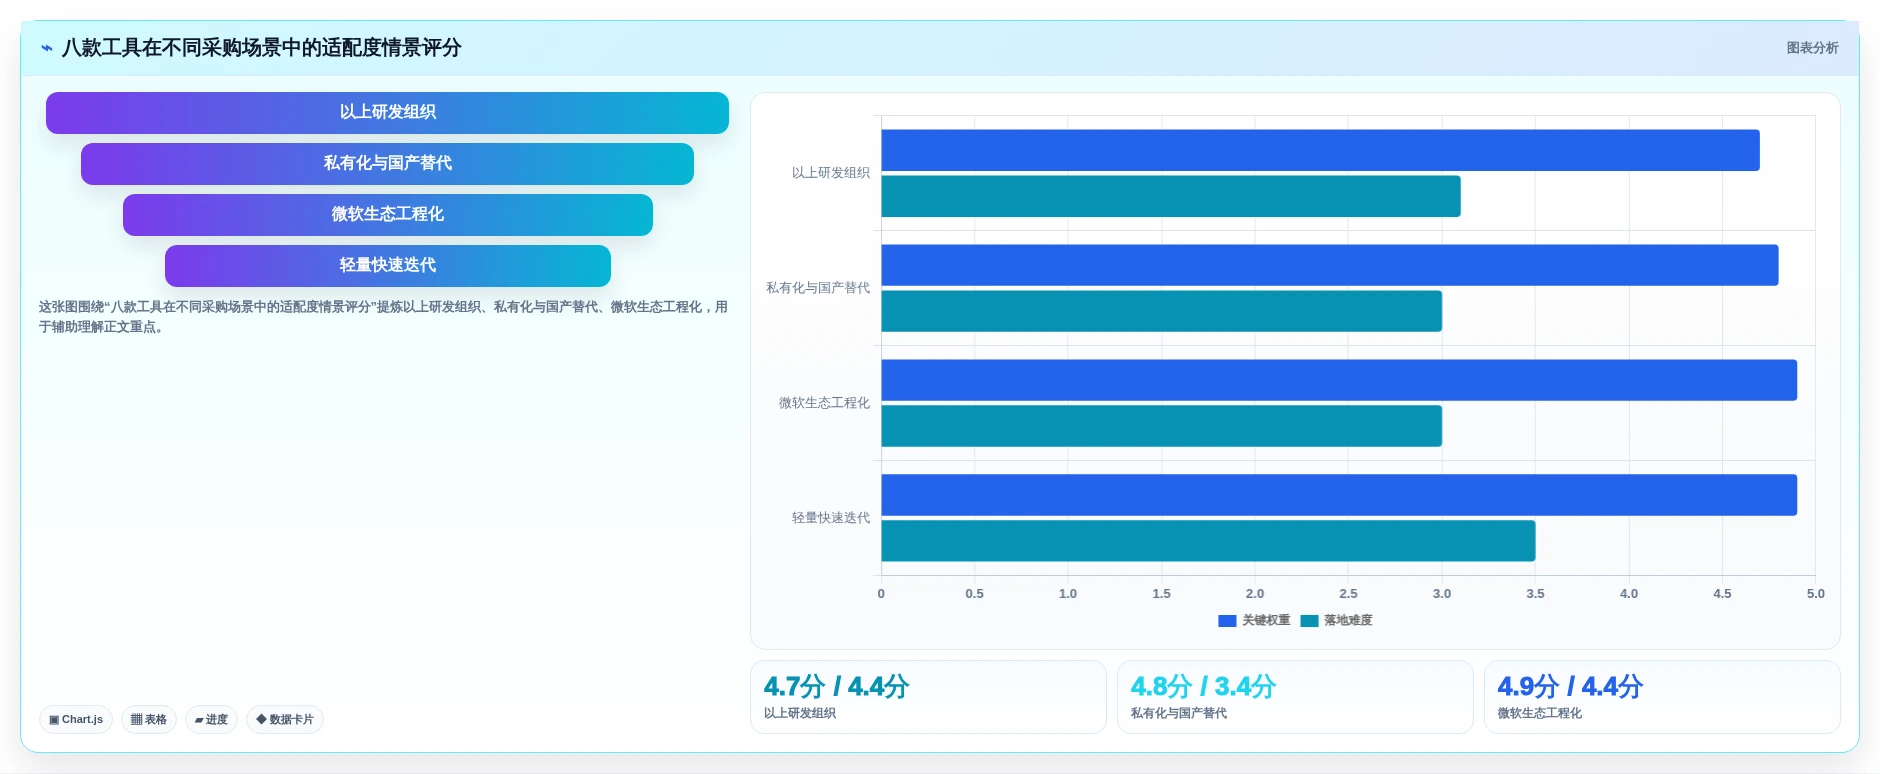
Task: Click the teal 落地难度 bar for 以上研发组织
Action: pyautogui.click(x=1171, y=196)
